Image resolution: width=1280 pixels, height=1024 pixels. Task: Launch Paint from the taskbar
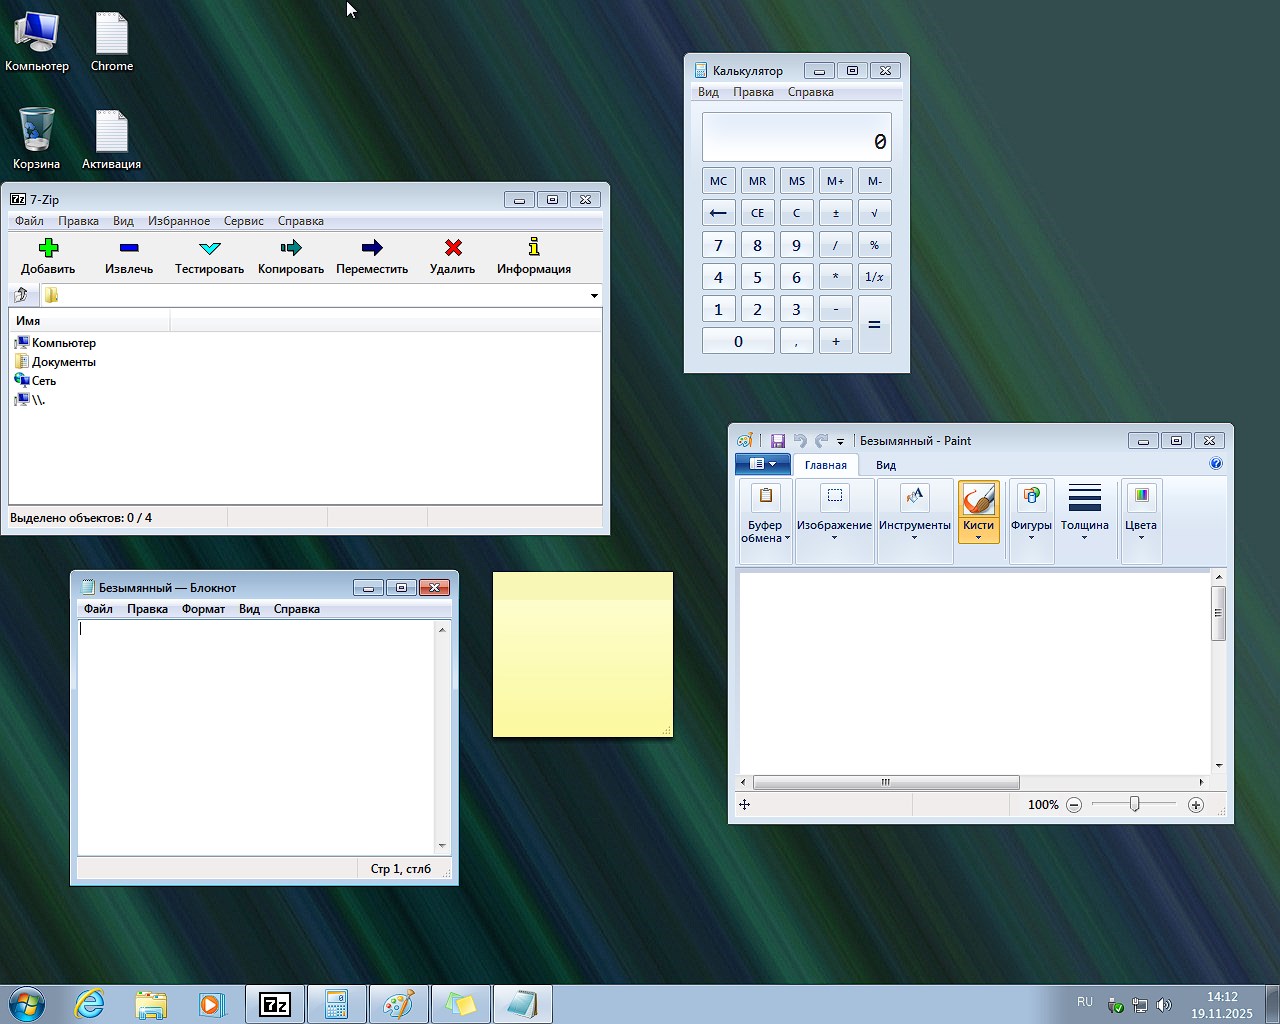pyautogui.click(x=399, y=1004)
